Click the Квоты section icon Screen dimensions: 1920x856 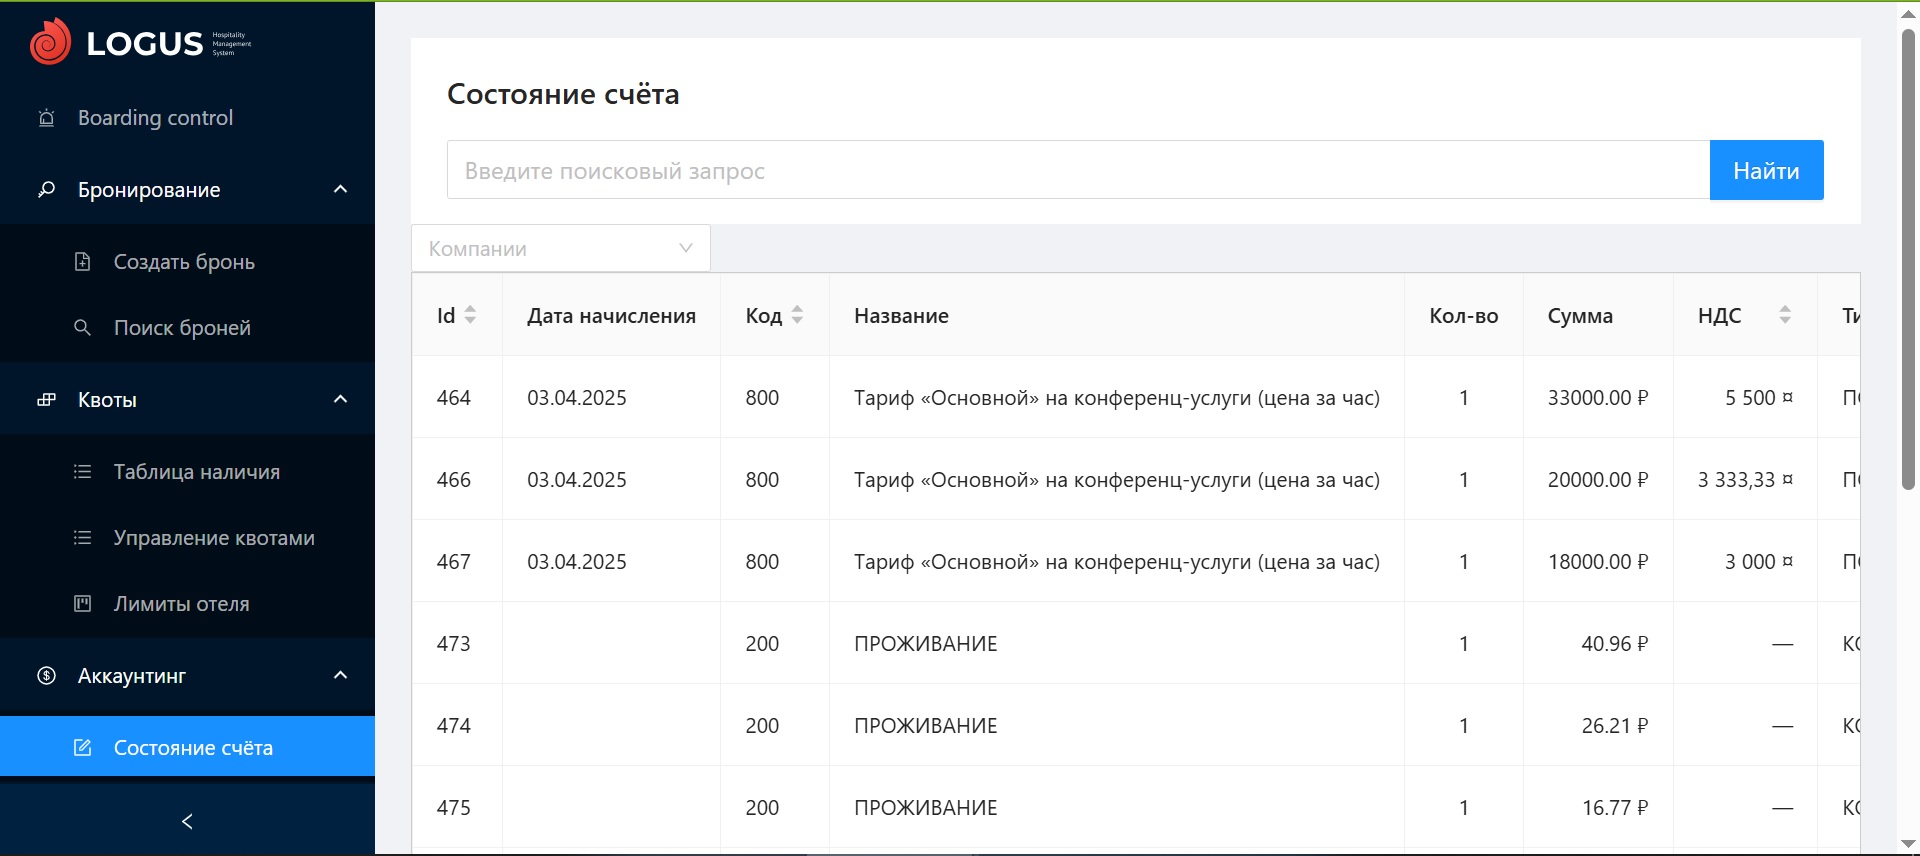(x=46, y=400)
